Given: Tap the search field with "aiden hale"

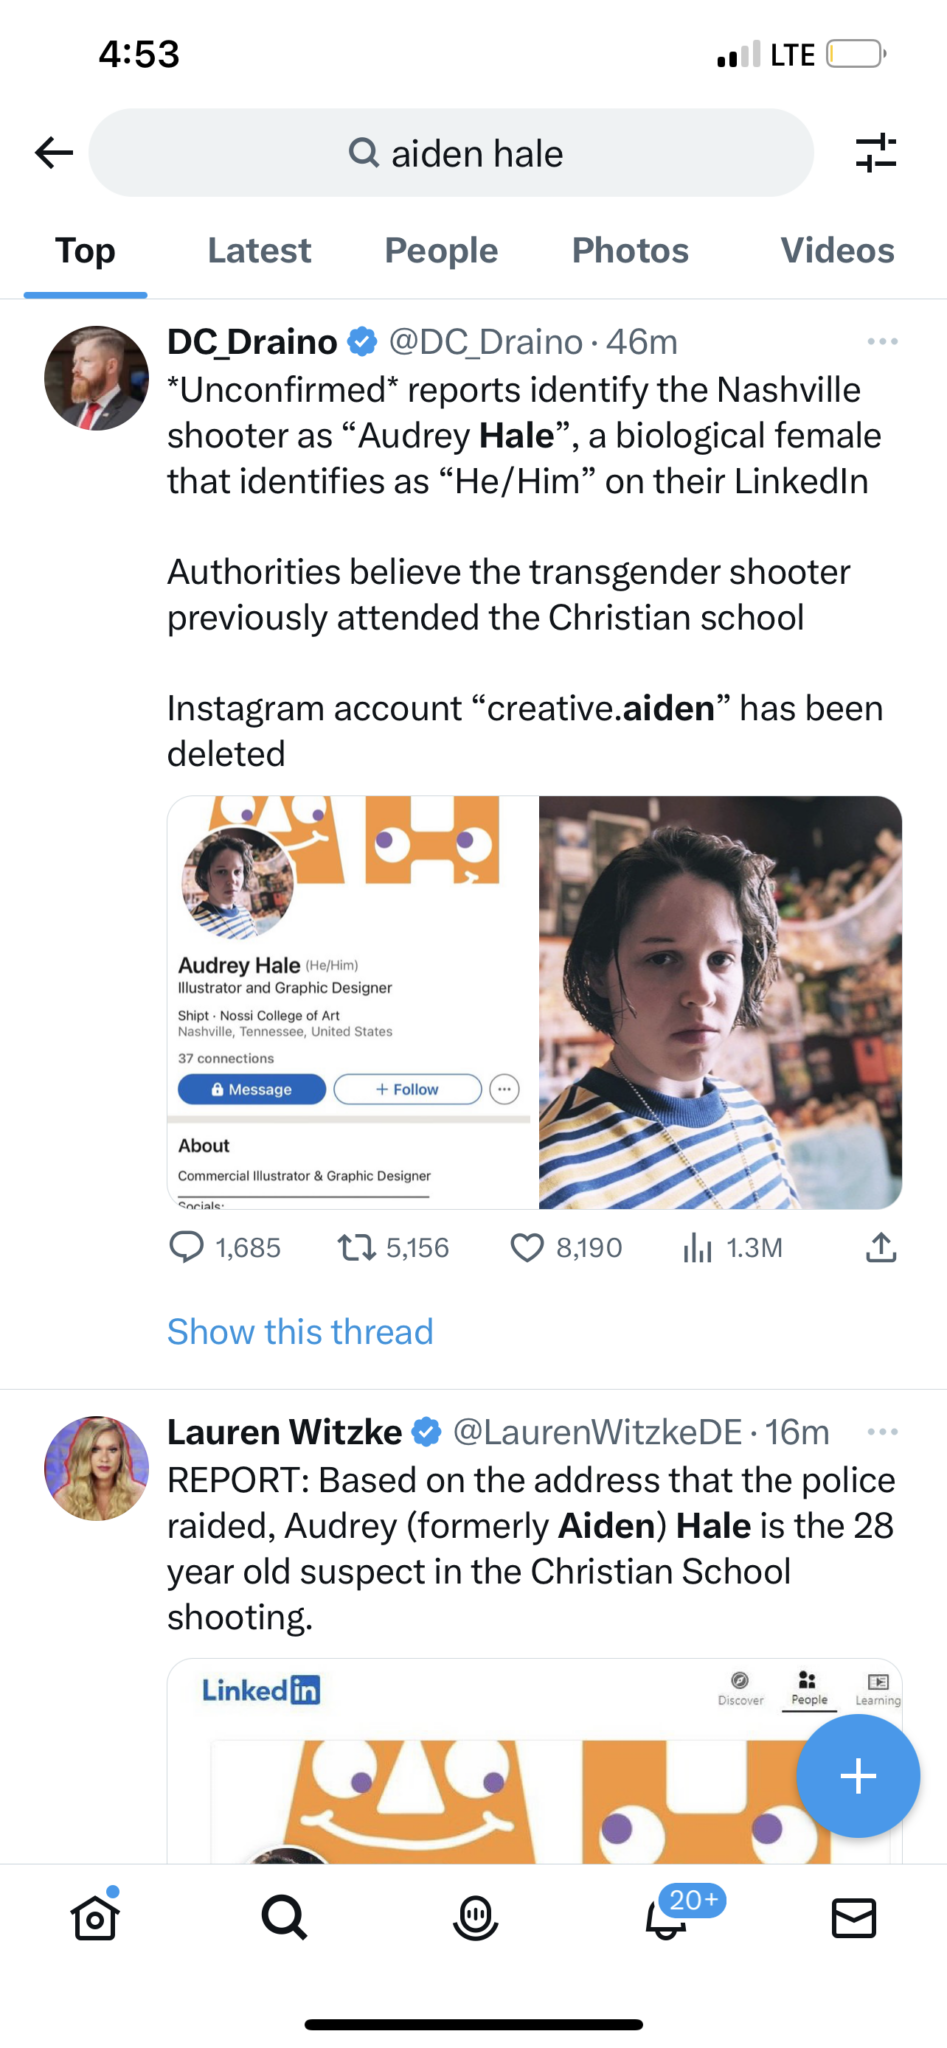Looking at the screenshot, I should [452, 153].
